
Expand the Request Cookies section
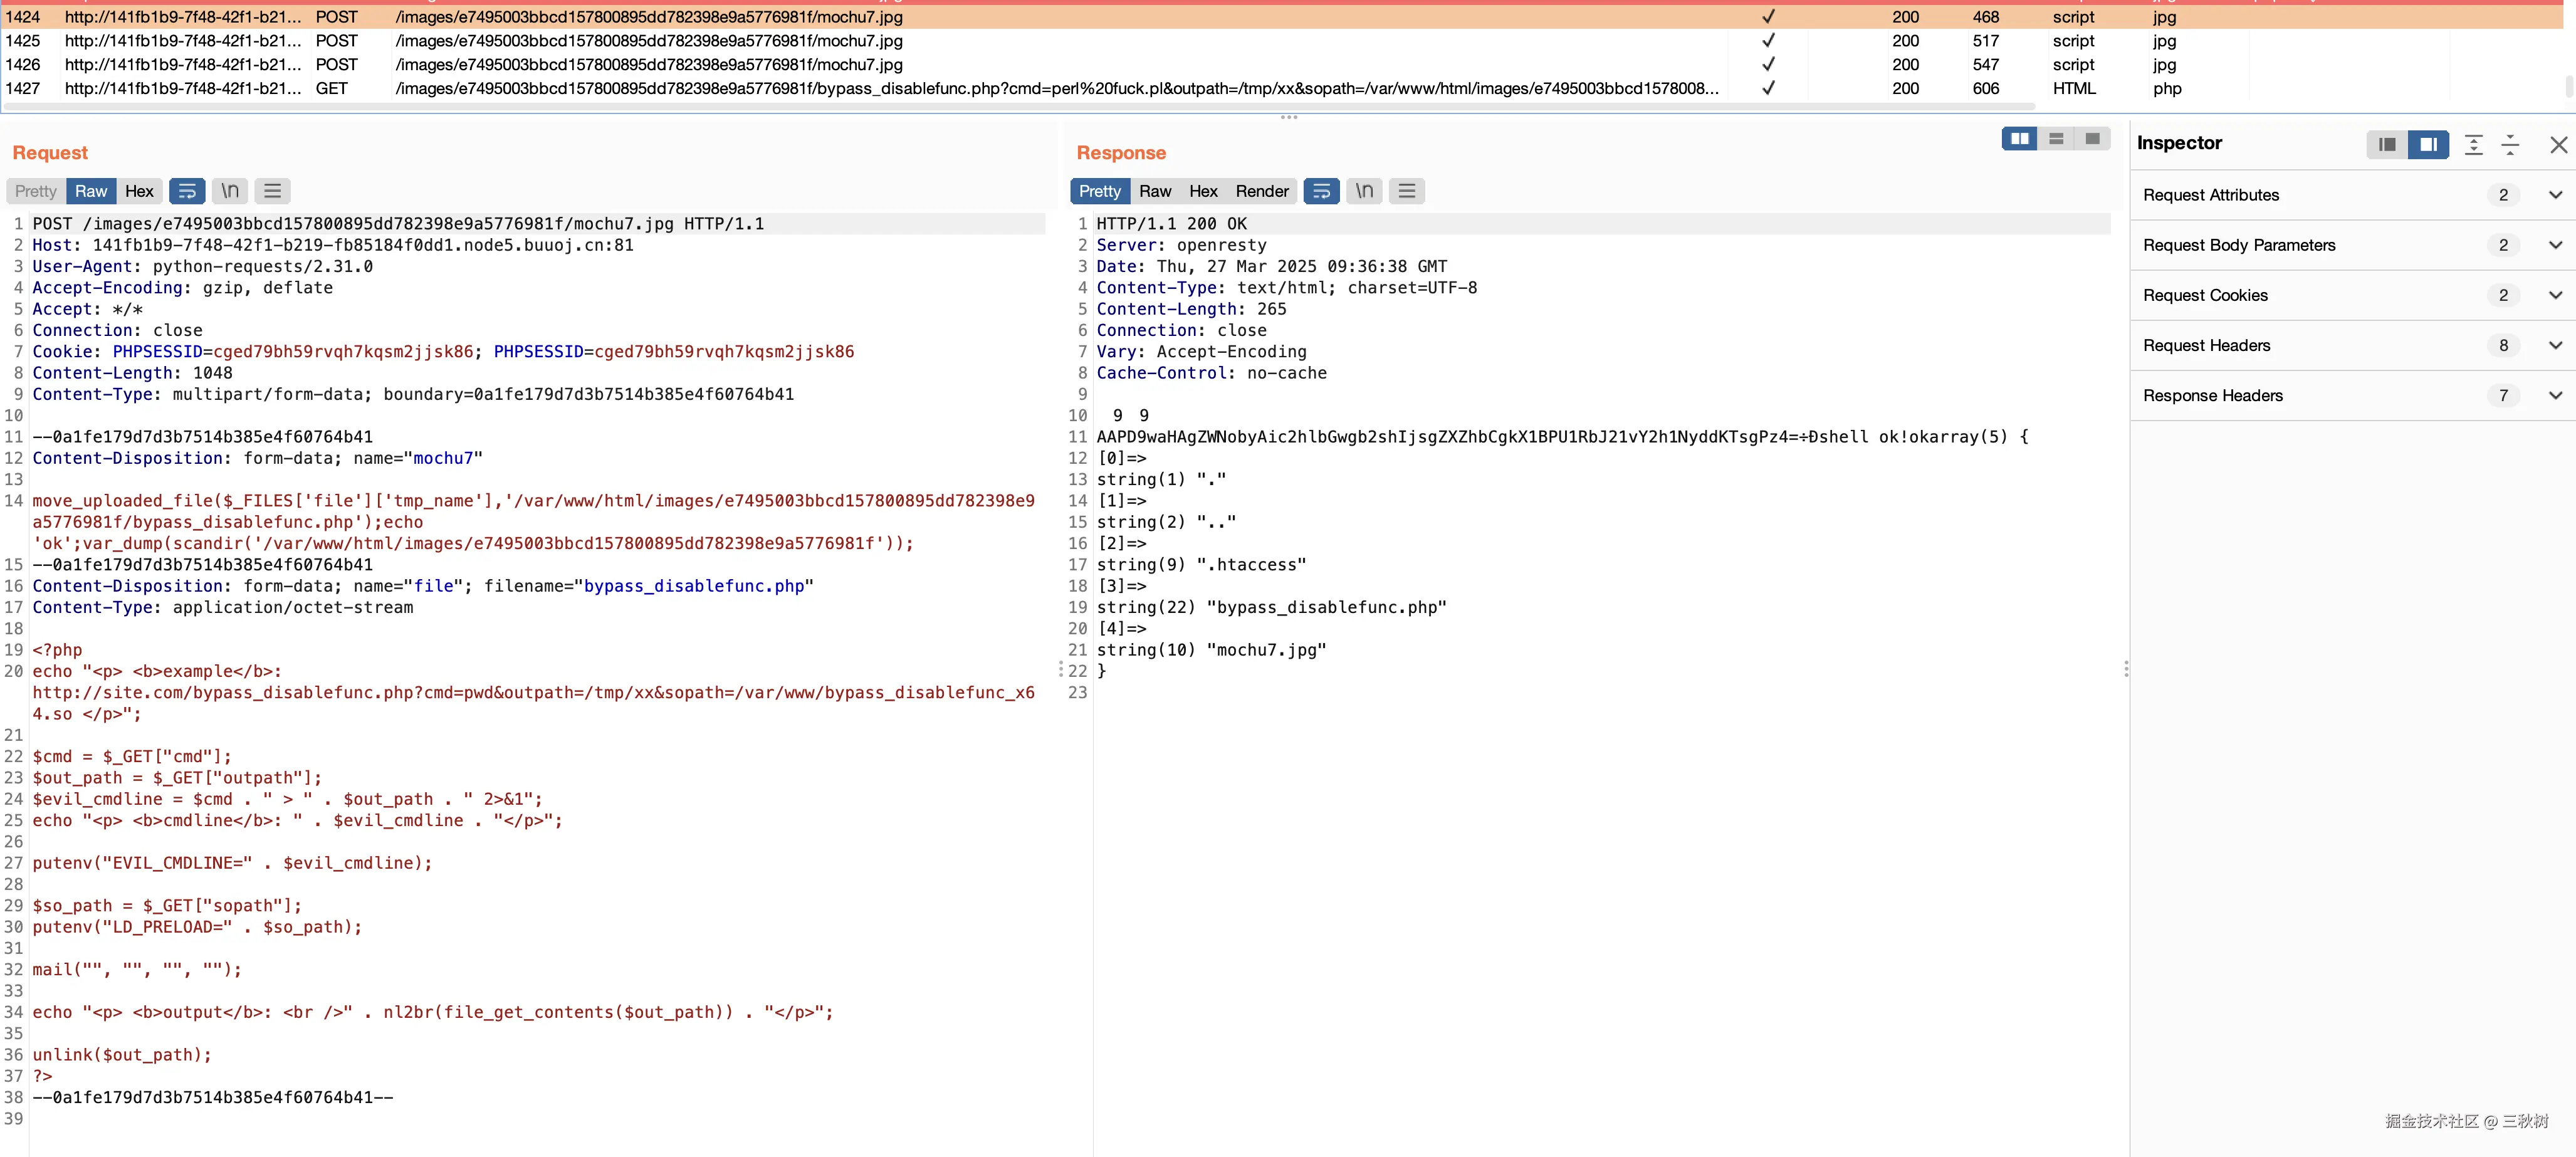coord(2555,295)
